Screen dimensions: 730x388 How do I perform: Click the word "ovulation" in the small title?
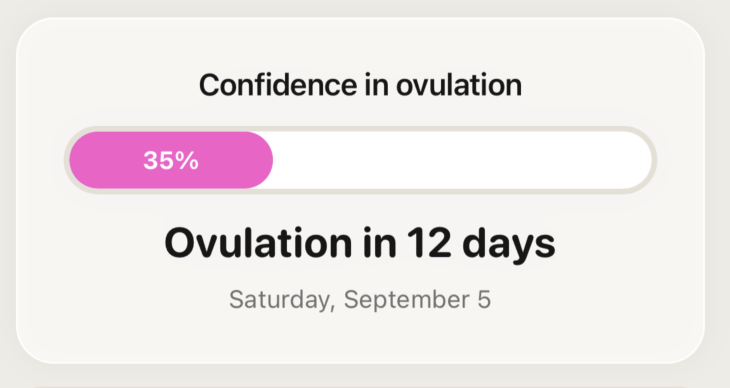point(459,85)
